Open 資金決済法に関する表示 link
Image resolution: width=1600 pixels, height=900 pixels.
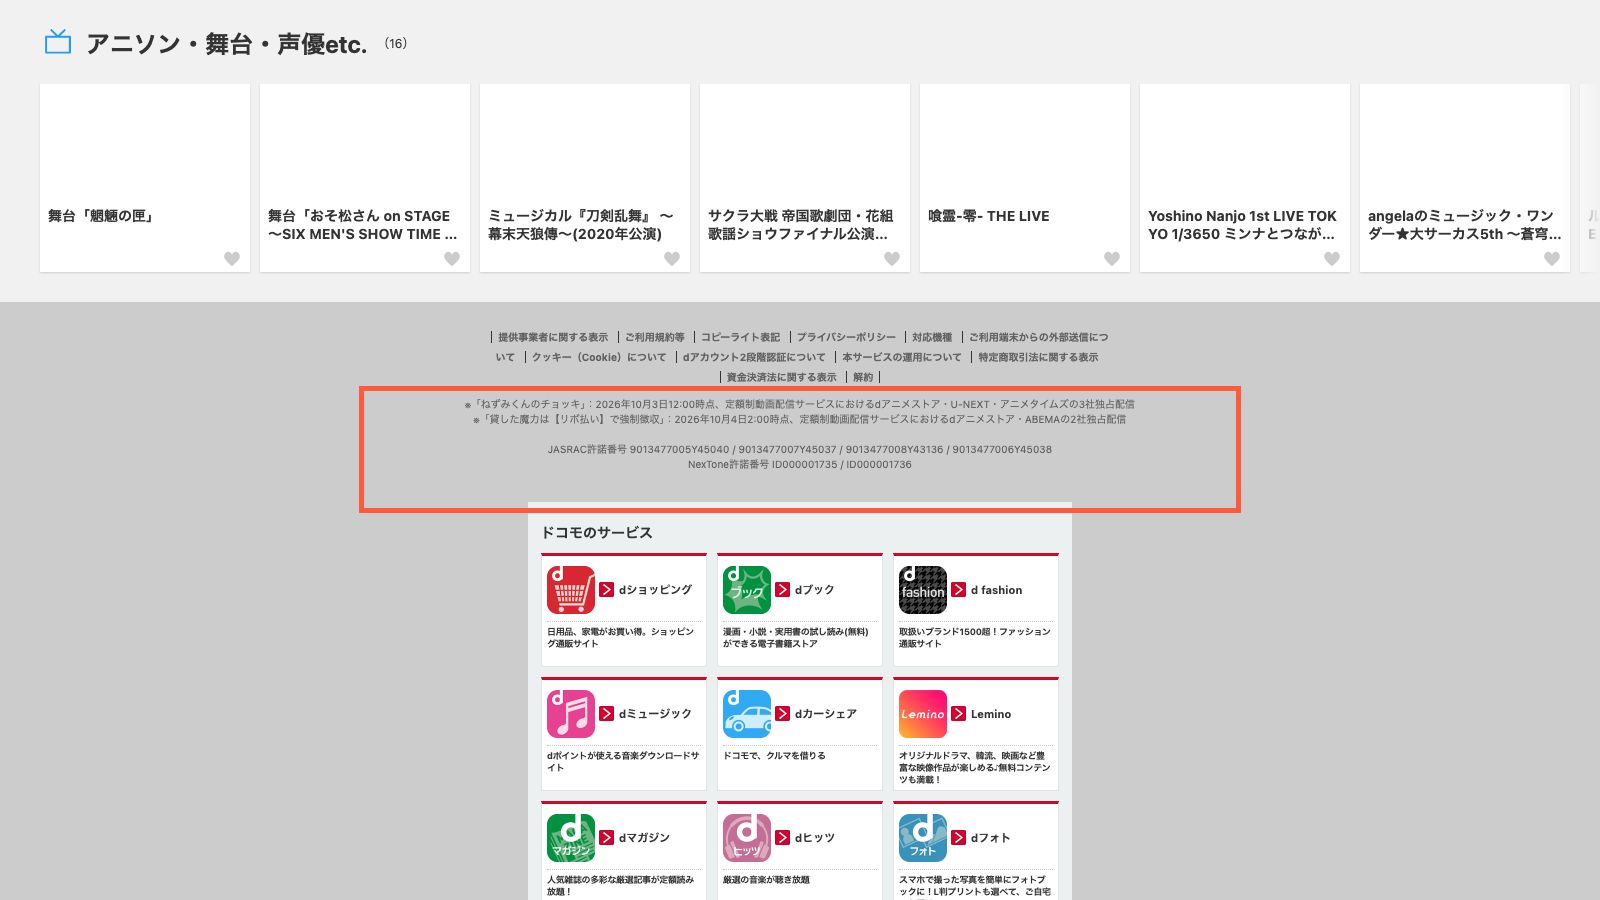click(x=782, y=378)
